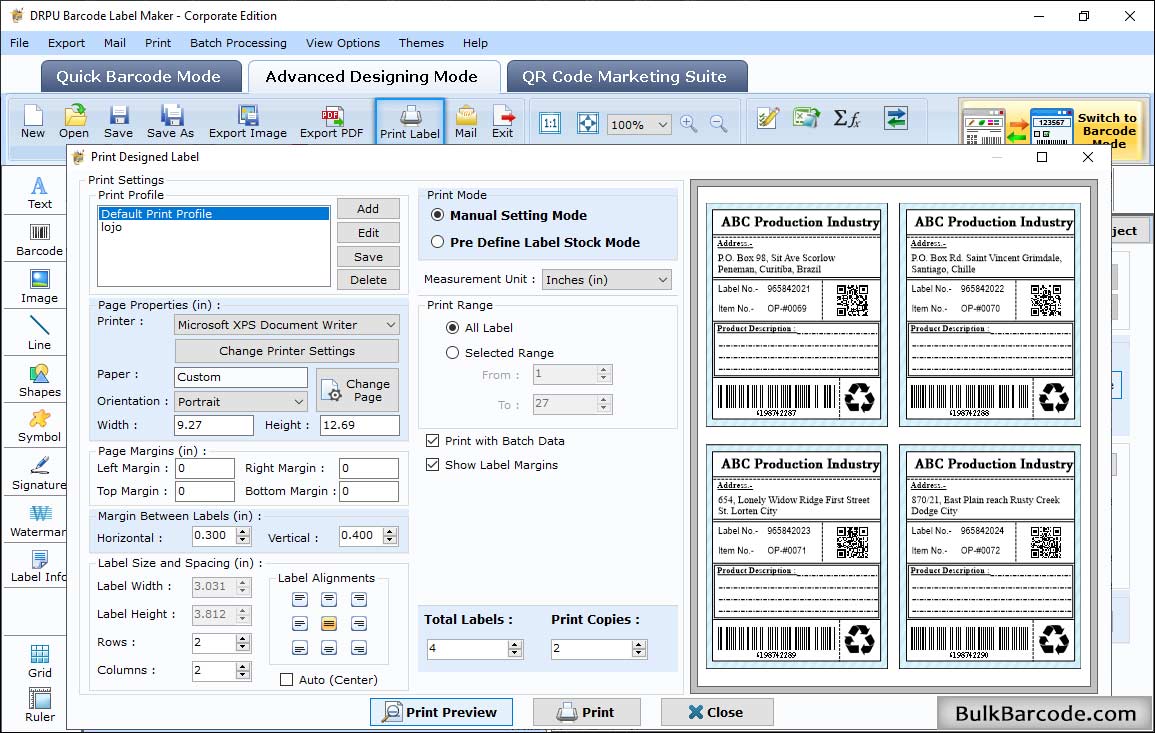Screen dimensions: 1155x733
Task: Adjust the Horizontal margin spinner arrows
Action: coord(243,536)
